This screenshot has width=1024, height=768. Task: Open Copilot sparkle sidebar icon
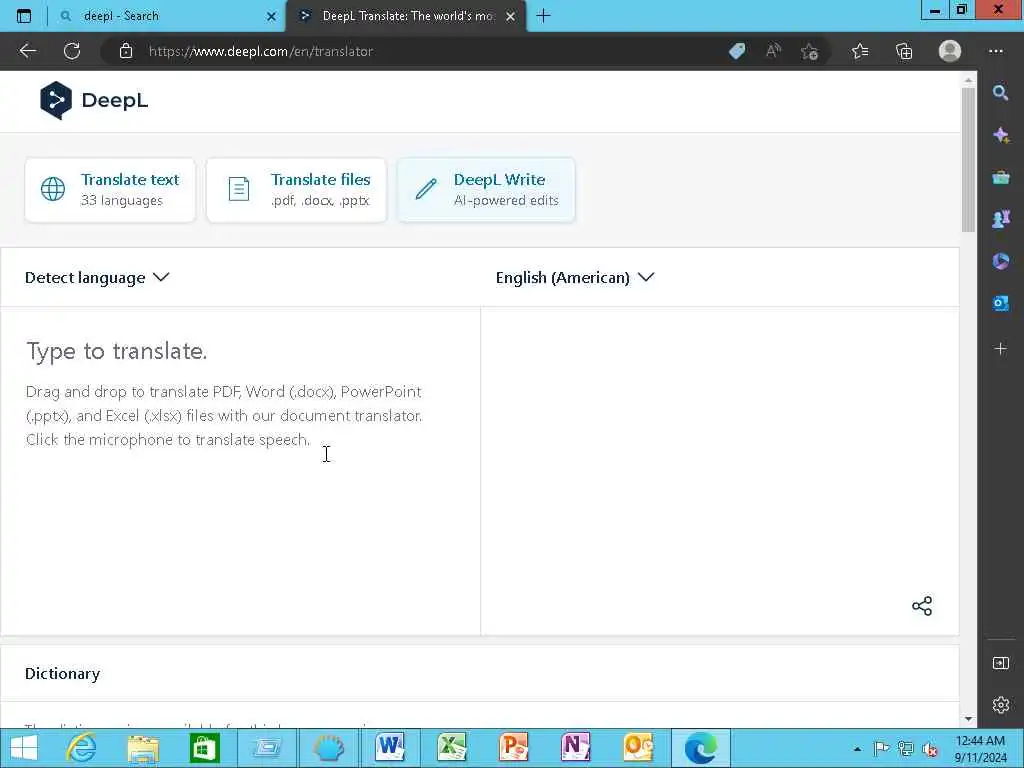[x=1000, y=135]
